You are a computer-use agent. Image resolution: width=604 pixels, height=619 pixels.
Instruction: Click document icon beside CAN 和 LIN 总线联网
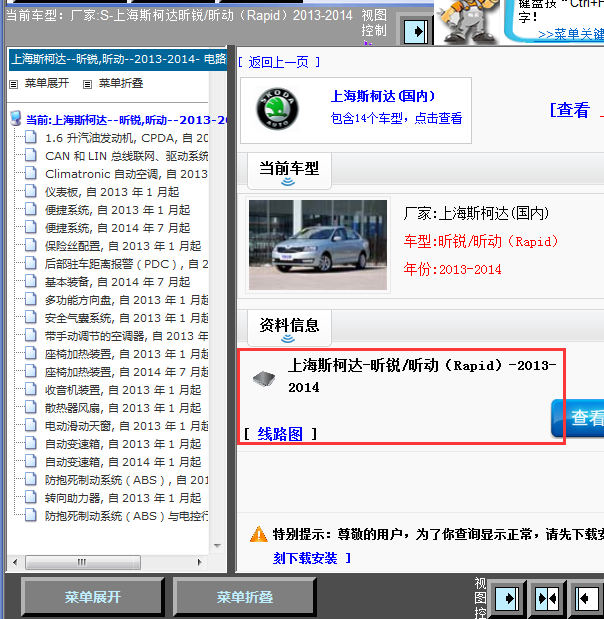30,155
